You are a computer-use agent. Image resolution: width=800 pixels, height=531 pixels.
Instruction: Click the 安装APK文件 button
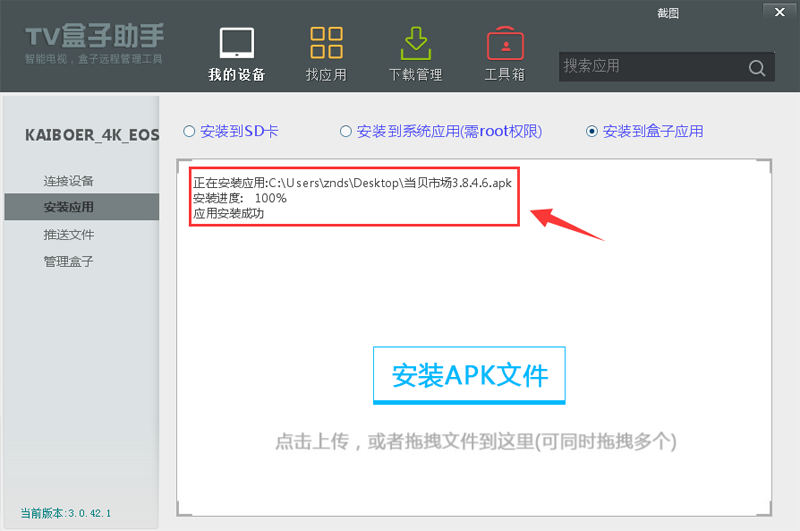click(469, 375)
